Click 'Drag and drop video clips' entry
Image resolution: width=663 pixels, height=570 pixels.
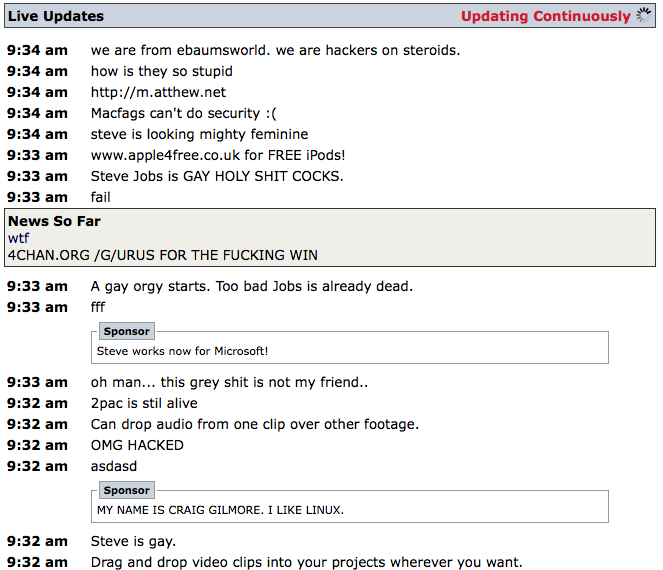(307, 562)
